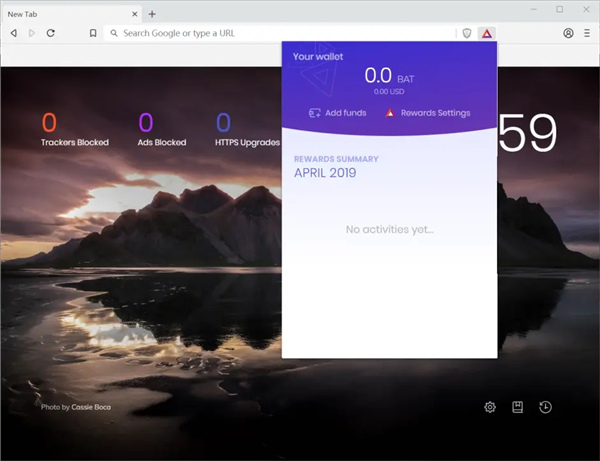This screenshot has height=461, width=600.
Task: Close the New Tab tab
Action: coord(135,14)
